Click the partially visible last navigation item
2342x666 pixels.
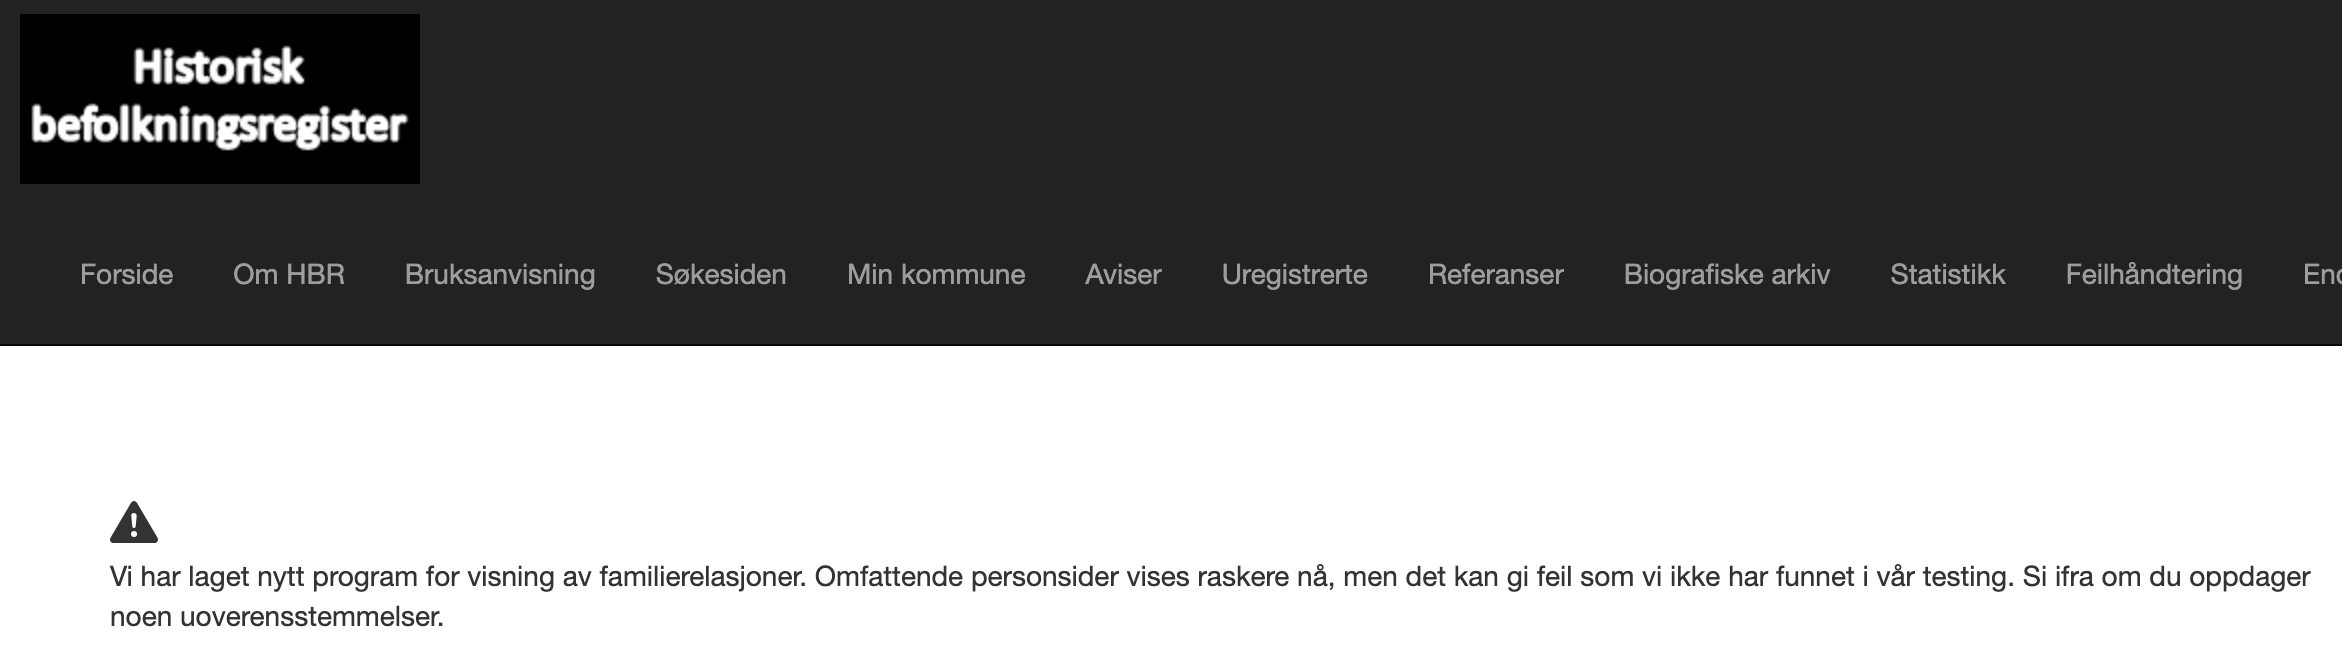pos(2322,275)
